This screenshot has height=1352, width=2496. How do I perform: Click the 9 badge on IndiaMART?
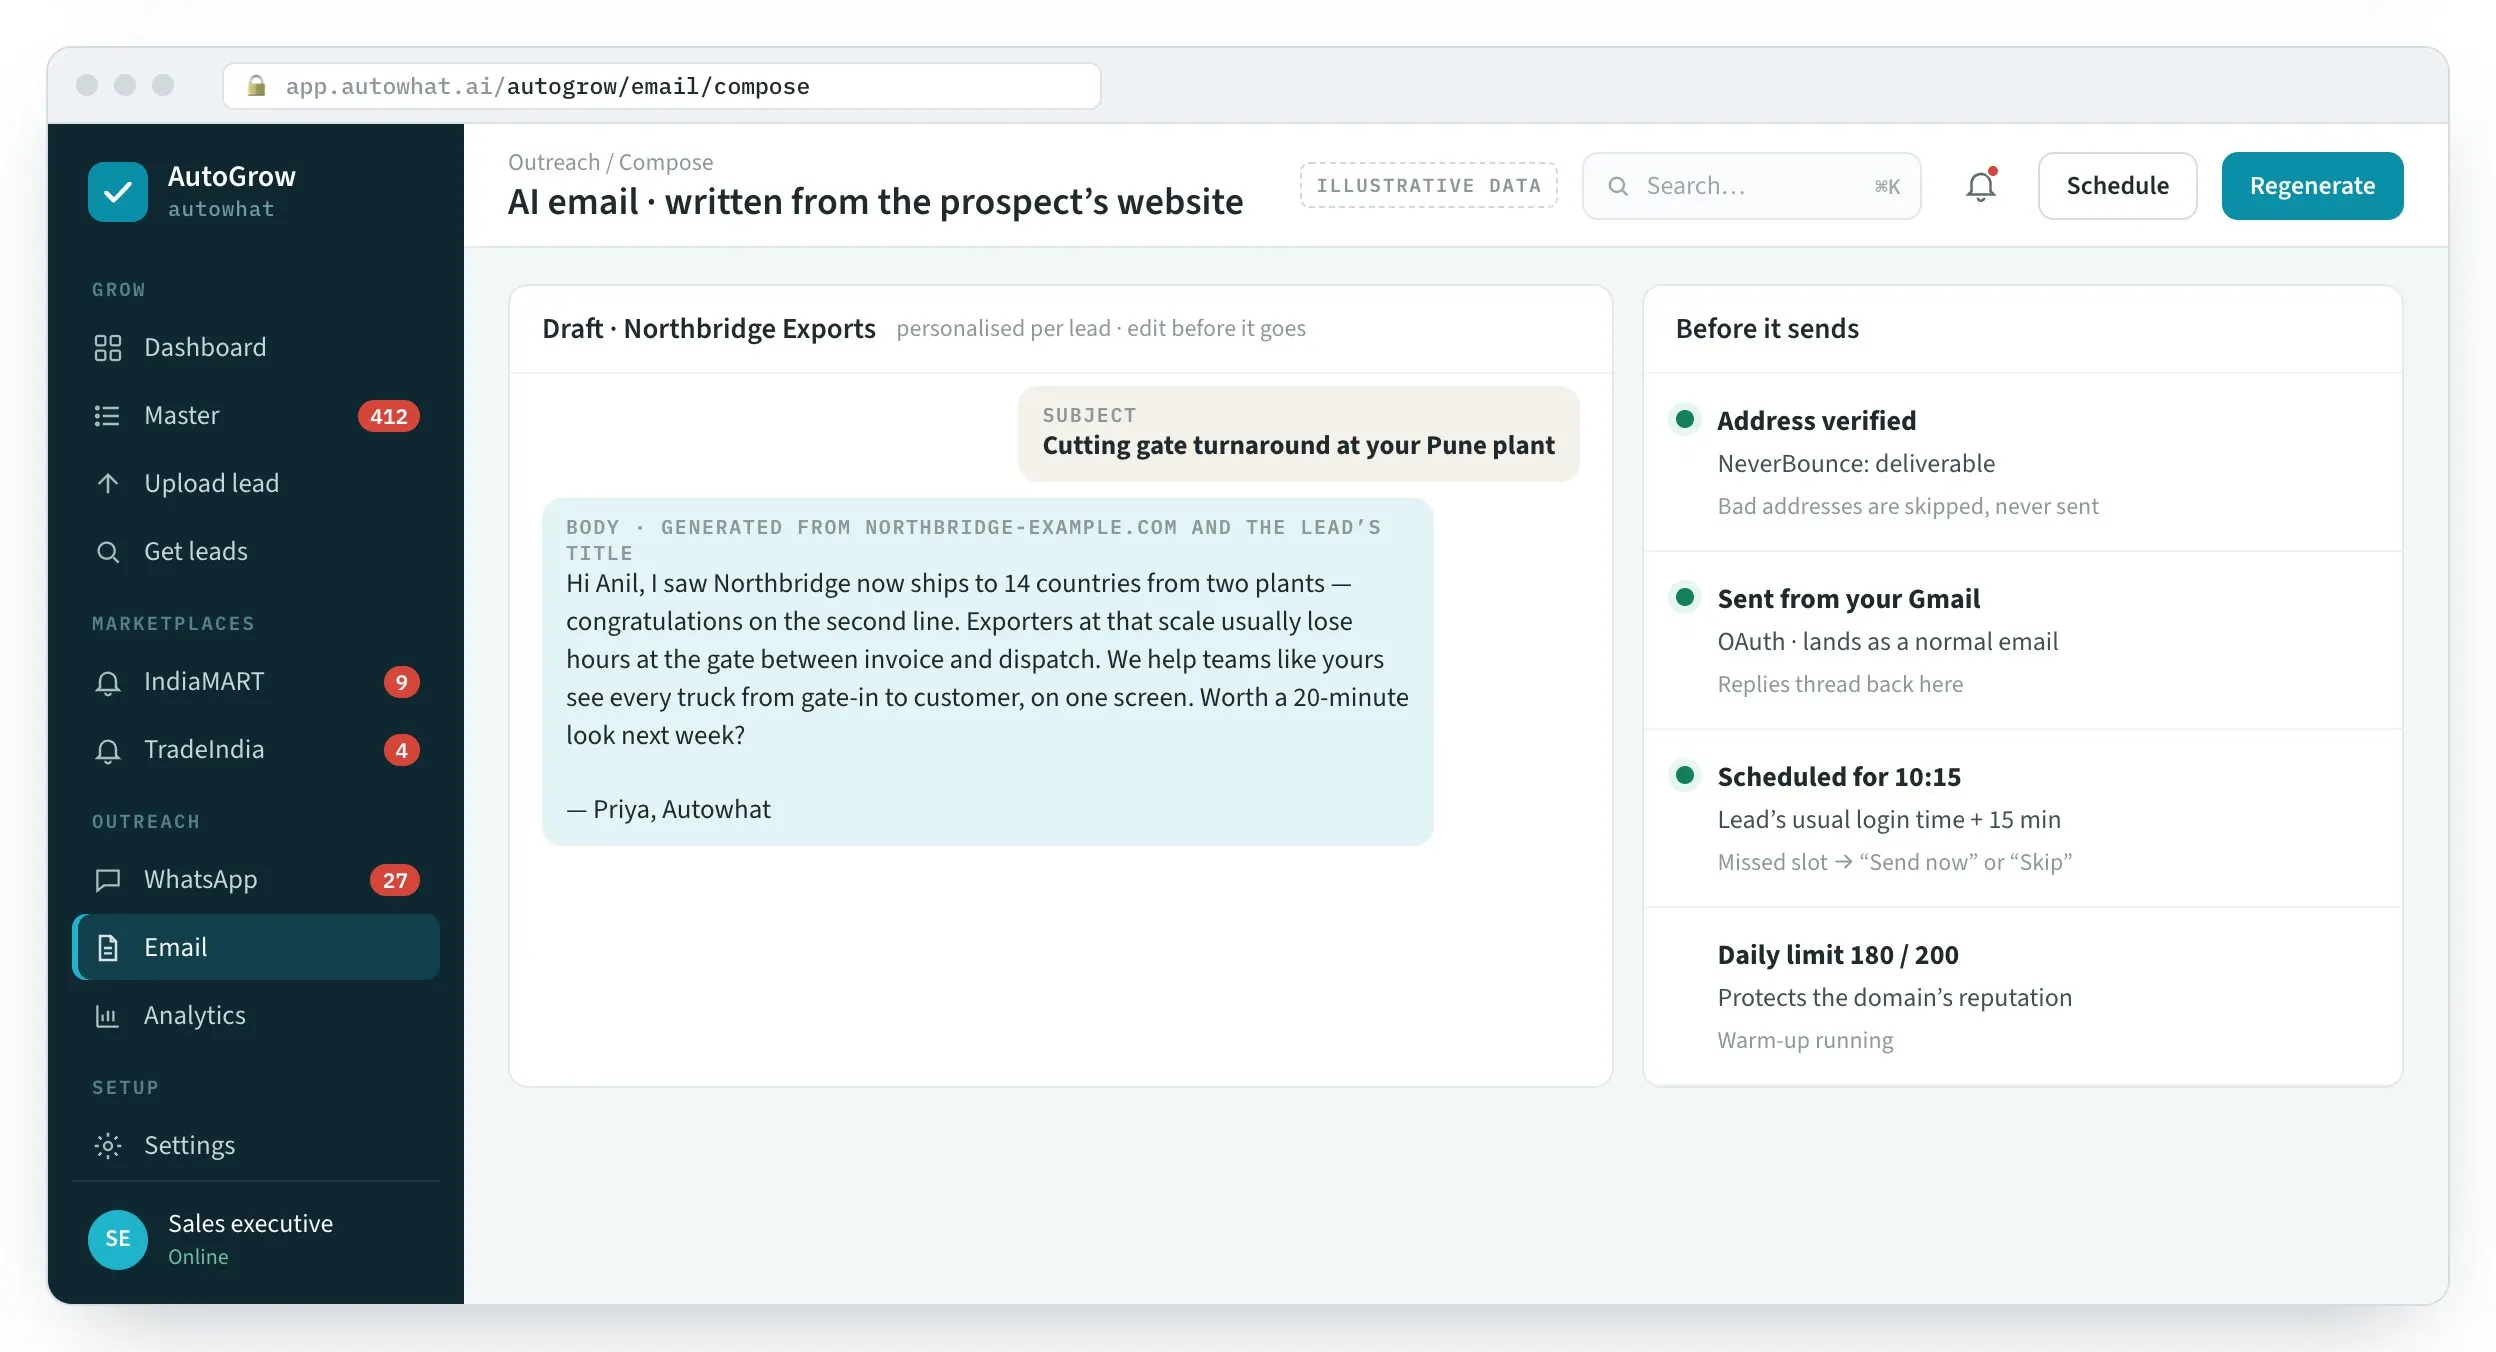tap(401, 682)
